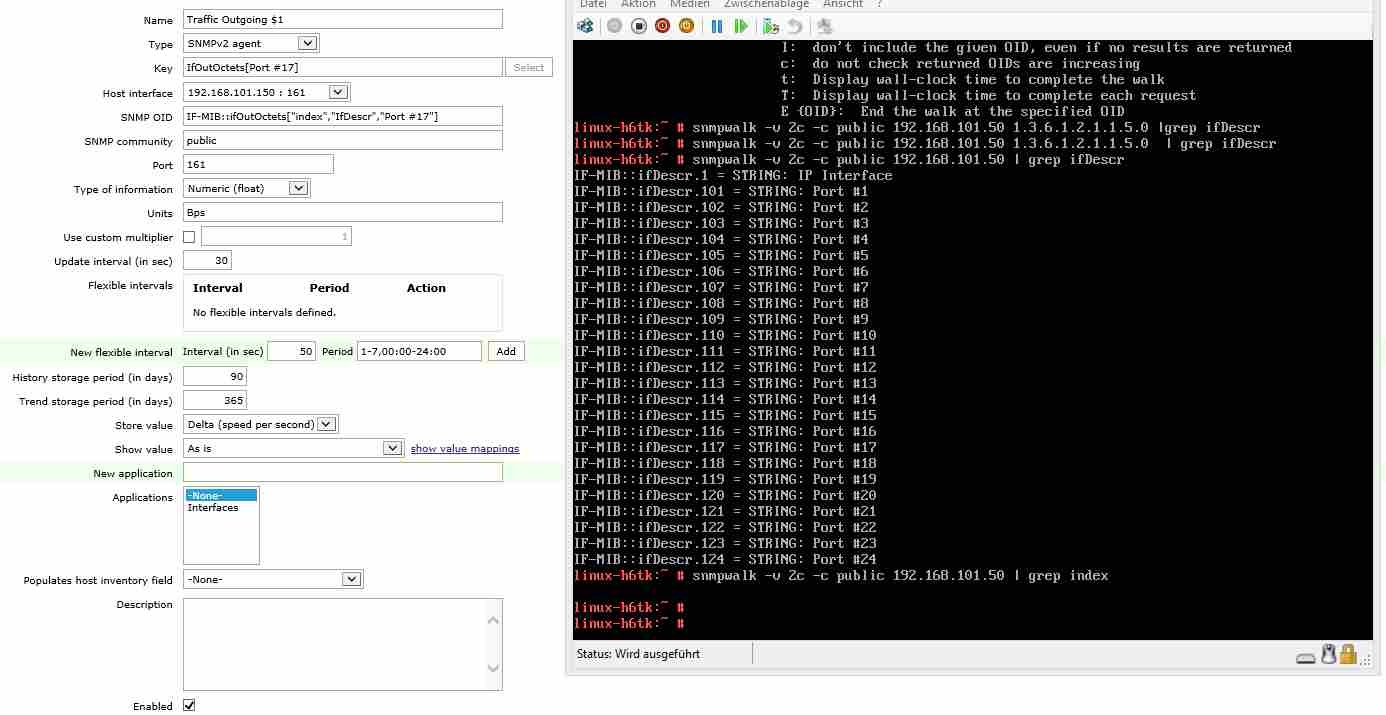
Task: Untick the Enabled checkbox
Action: (x=189, y=706)
